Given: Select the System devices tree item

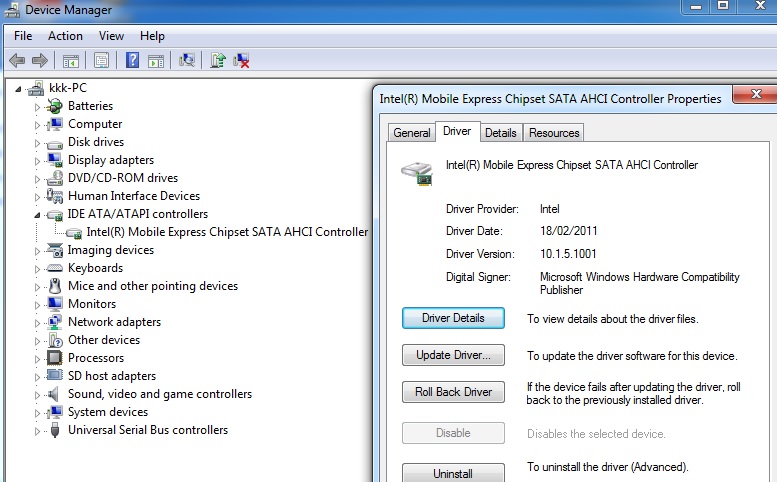Looking at the screenshot, I should [108, 412].
